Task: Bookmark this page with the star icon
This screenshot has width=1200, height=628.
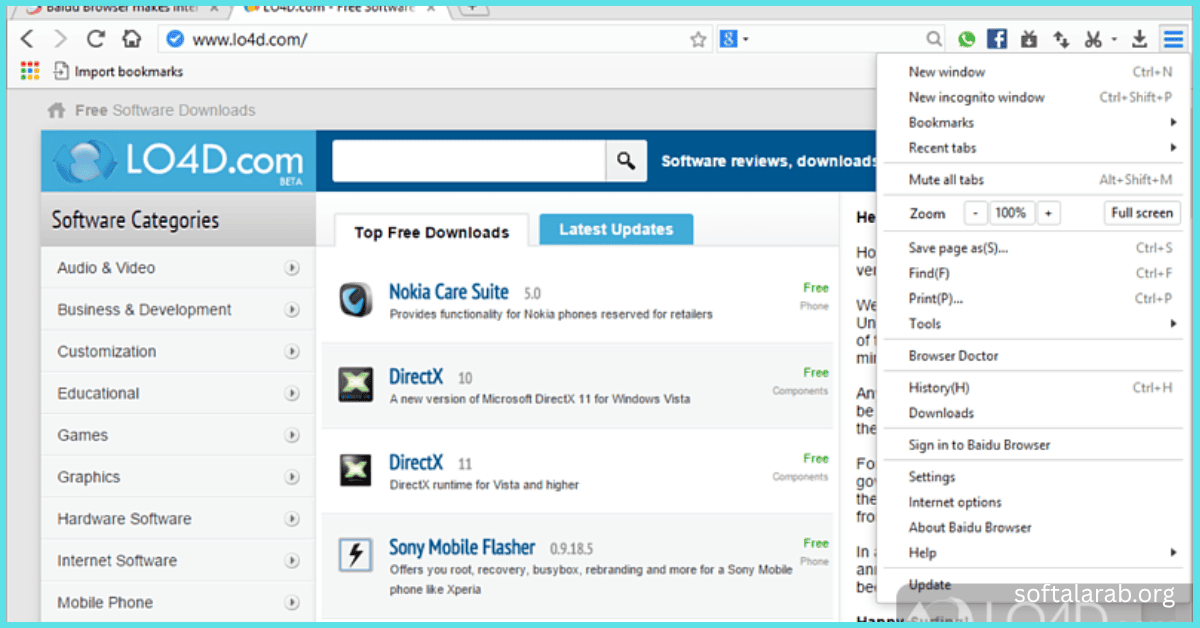Action: point(698,40)
